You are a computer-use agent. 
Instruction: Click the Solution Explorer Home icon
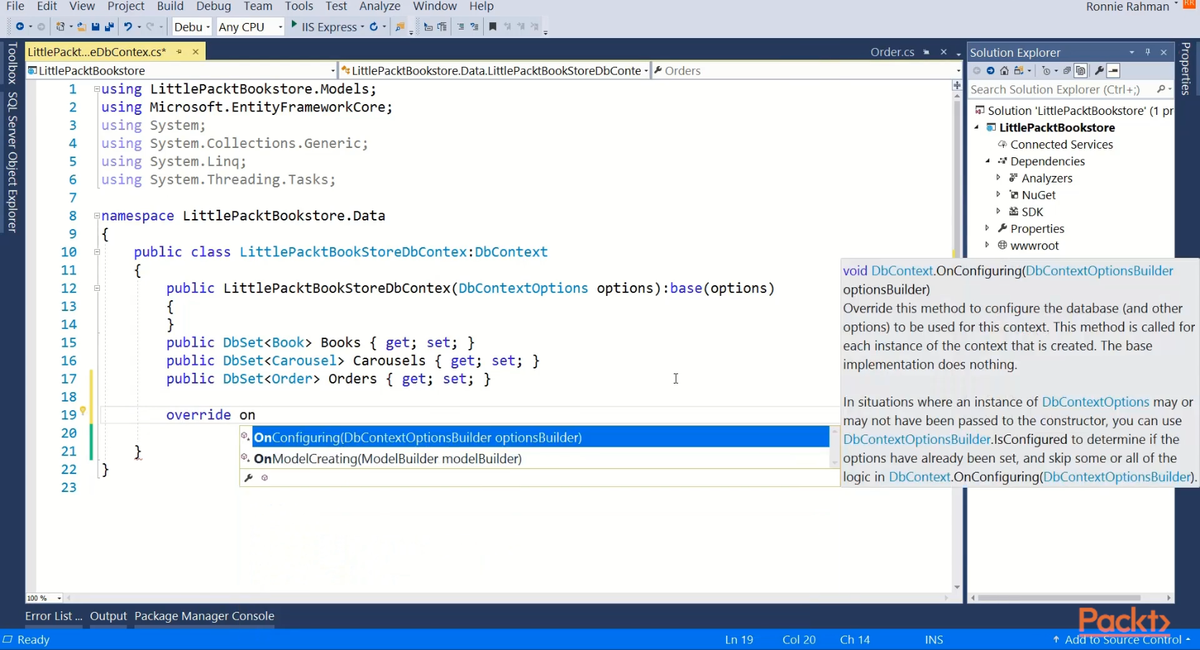1004,71
